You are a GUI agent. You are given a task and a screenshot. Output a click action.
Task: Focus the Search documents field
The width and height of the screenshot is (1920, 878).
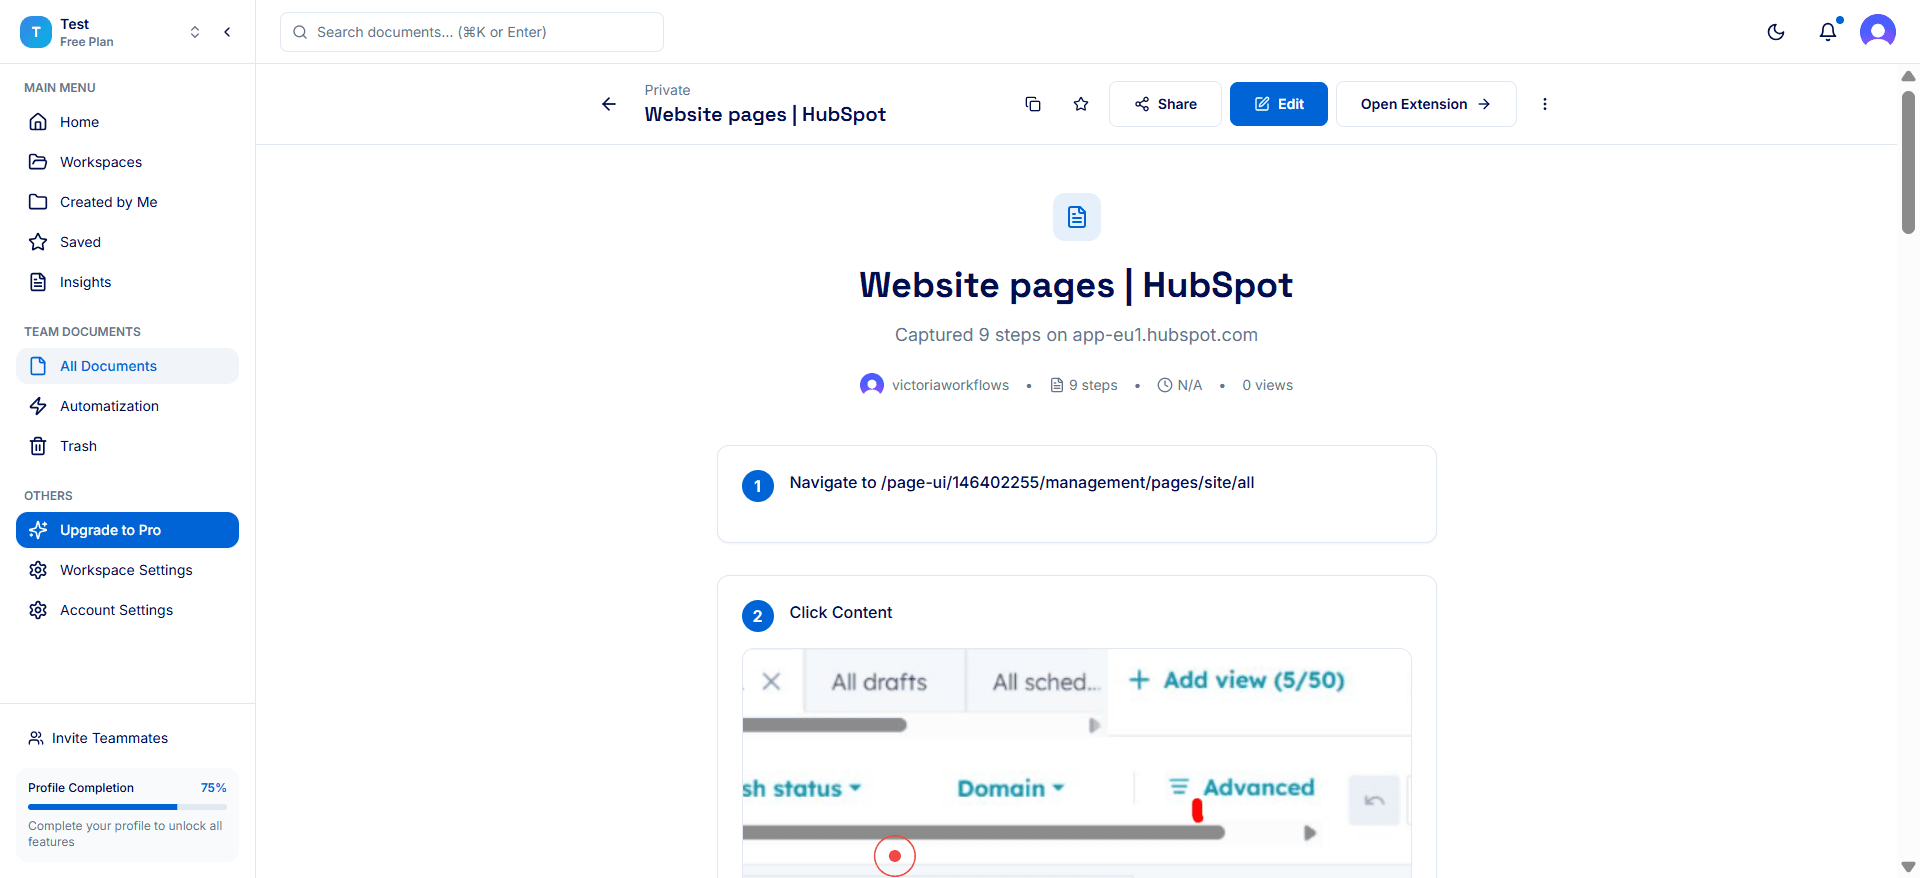472,32
